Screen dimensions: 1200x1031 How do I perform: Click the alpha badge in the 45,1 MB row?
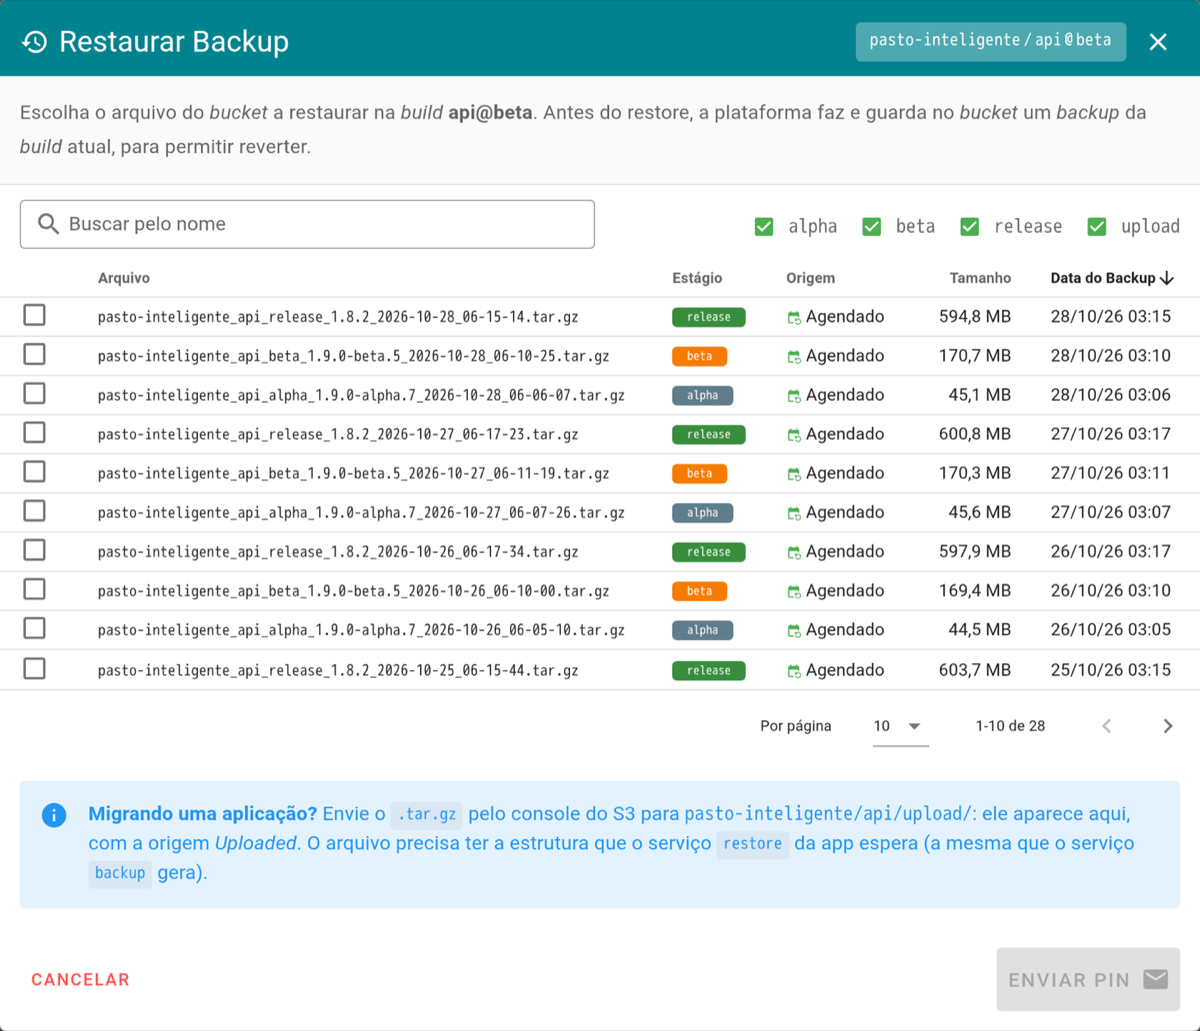[702, 395]
